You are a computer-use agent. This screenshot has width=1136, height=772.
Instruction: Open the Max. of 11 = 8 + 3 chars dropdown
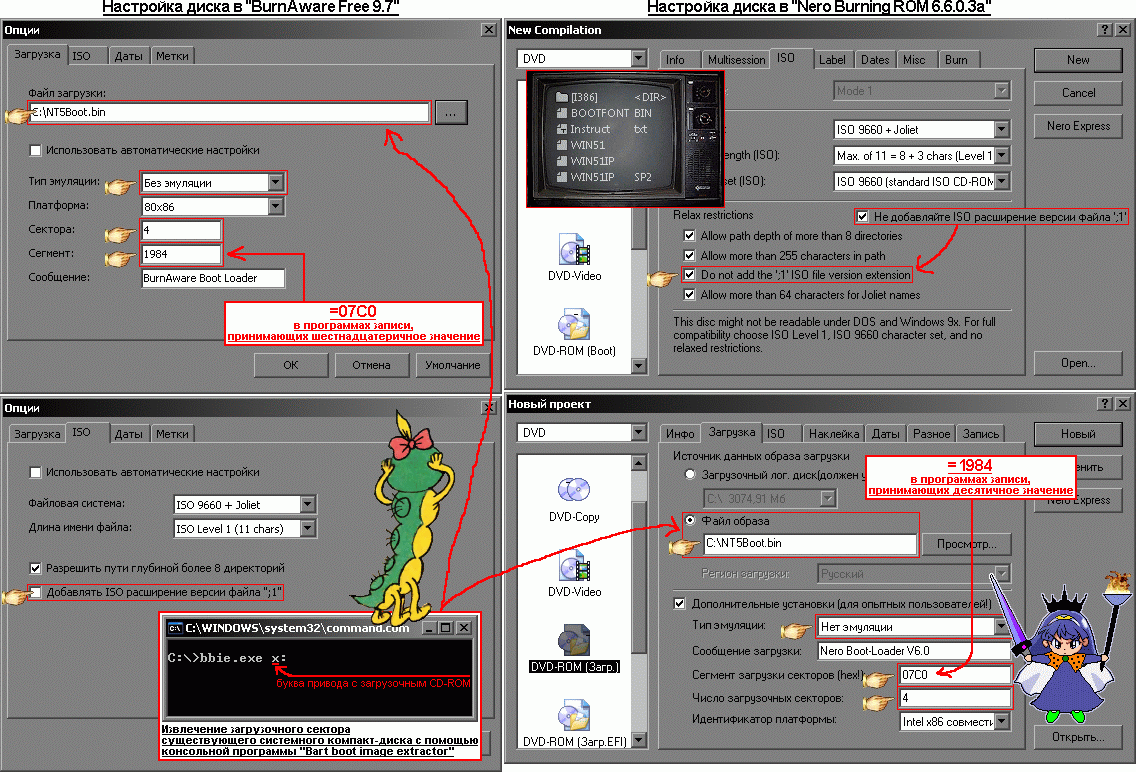coord(1001,156)
